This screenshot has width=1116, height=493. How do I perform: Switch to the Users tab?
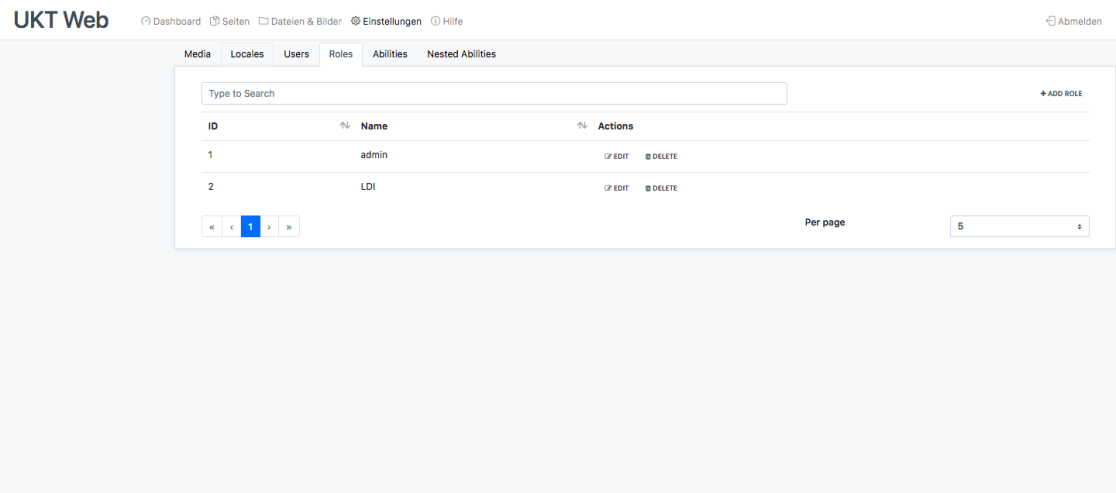click(x=296, y=54)
